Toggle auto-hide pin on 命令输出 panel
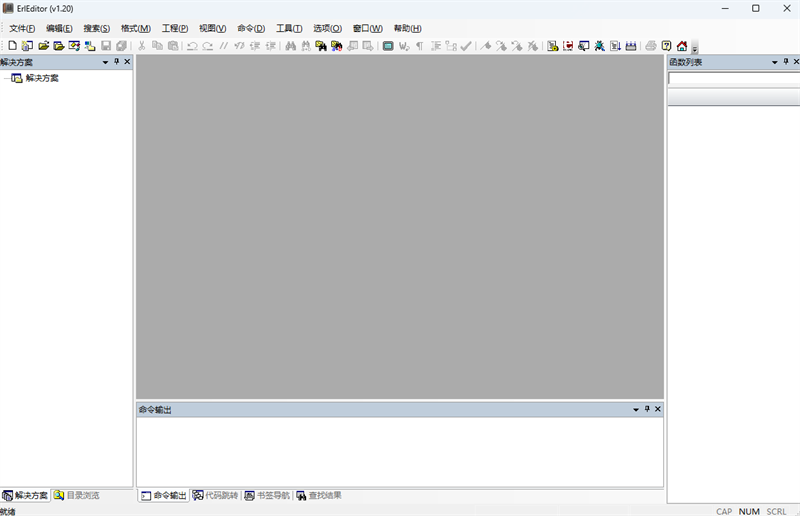Image resolution: width=800 pixels, height=516 pixels. [x=647, y=409]
